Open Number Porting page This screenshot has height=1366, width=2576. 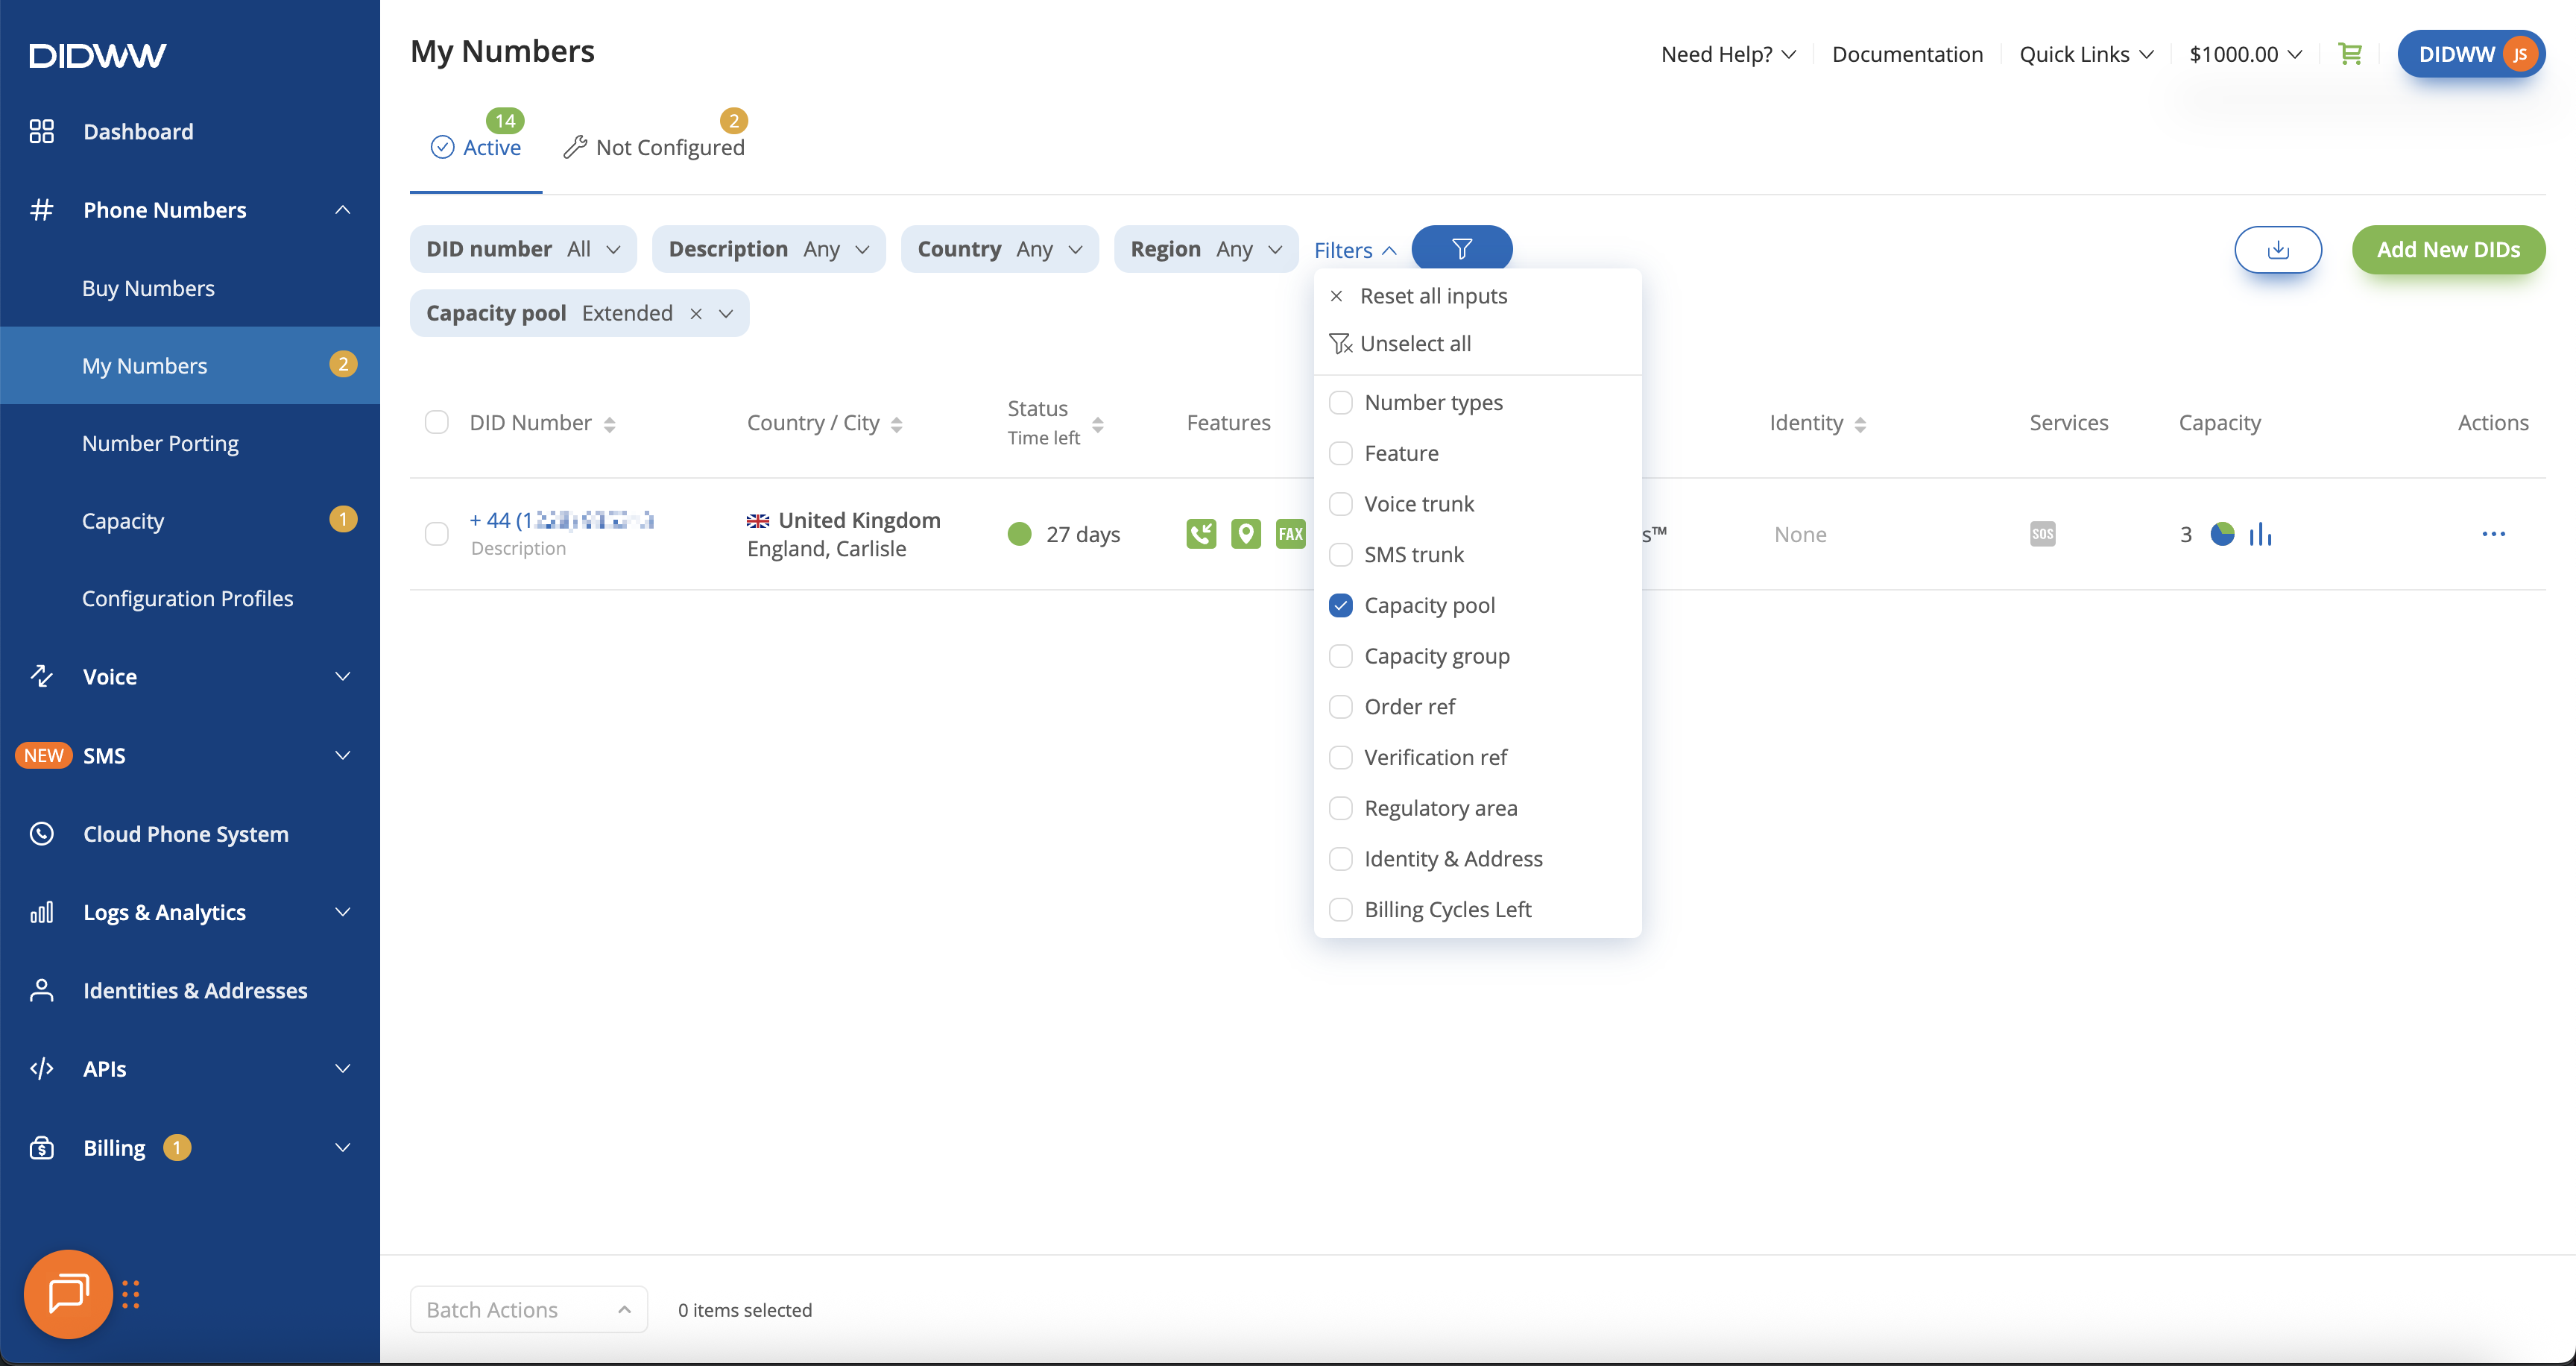[160, 443]
